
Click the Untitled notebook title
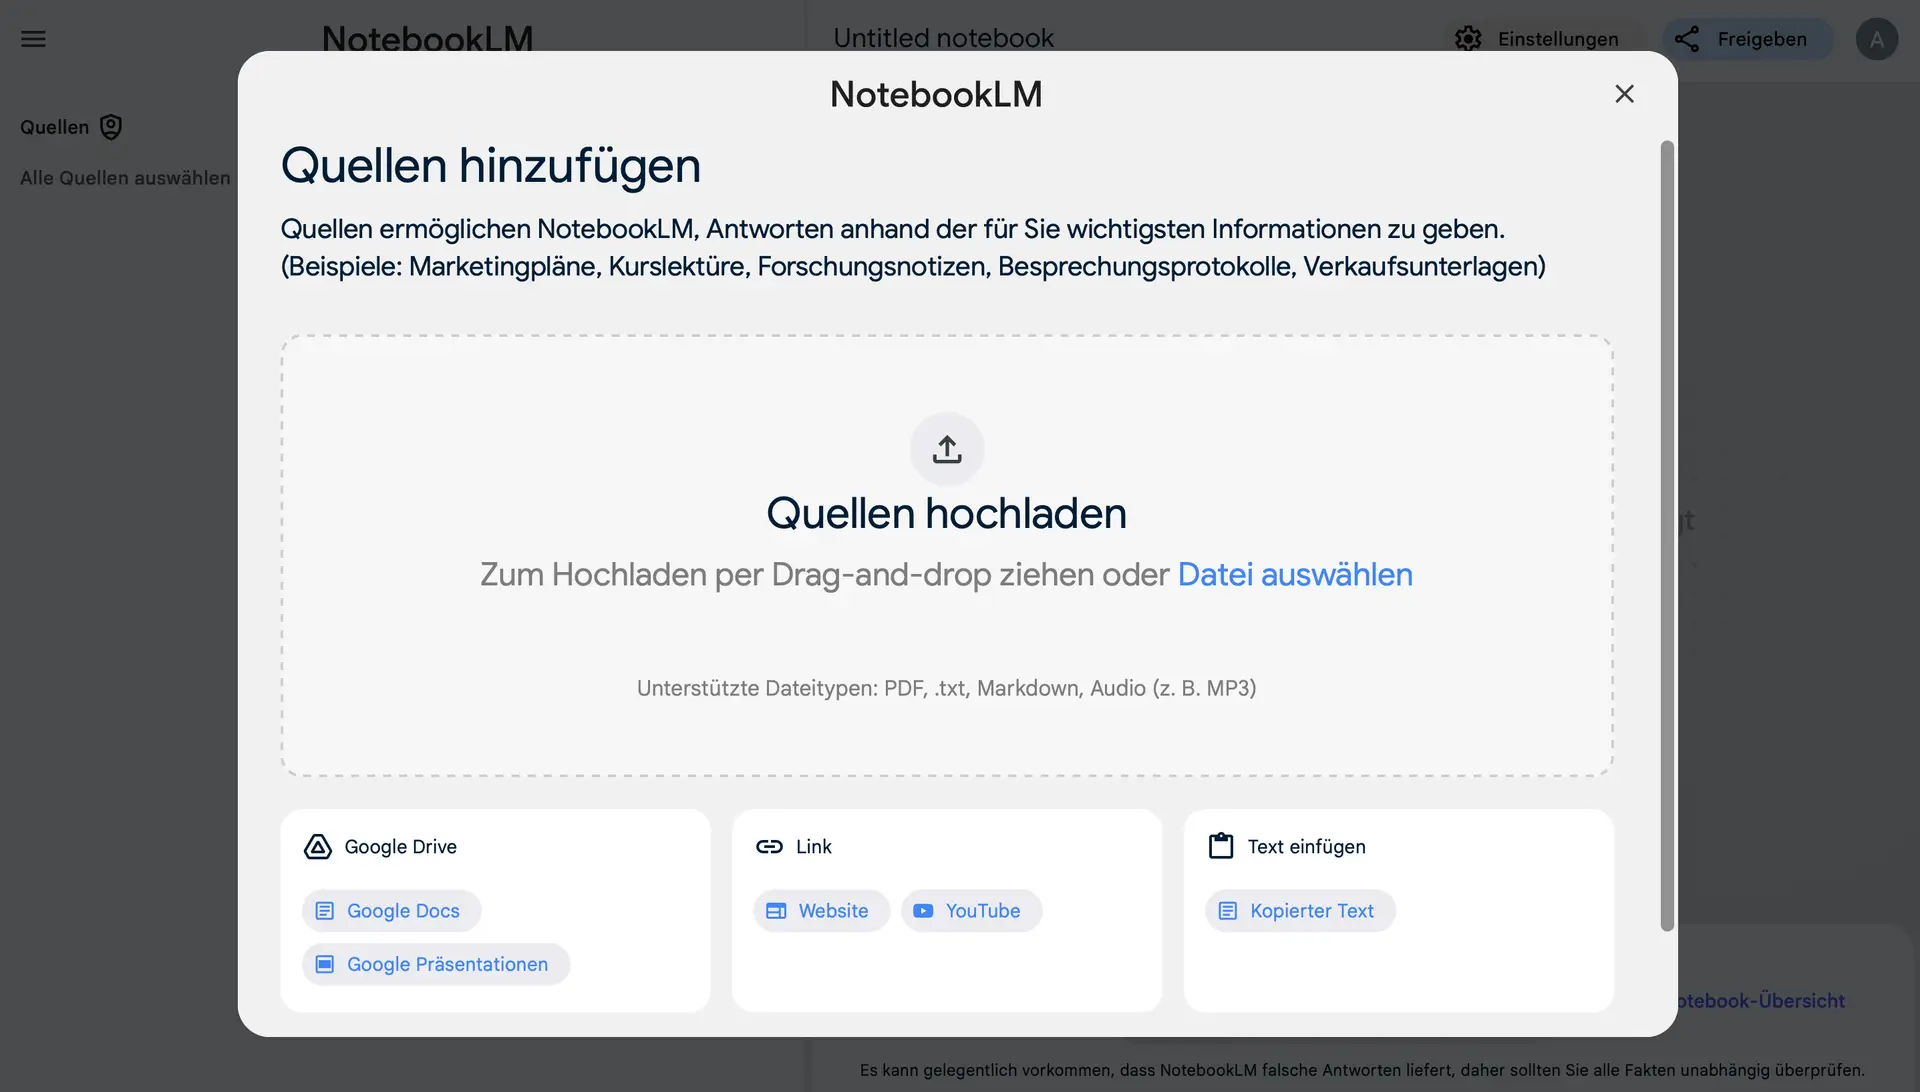coord(943,38)
